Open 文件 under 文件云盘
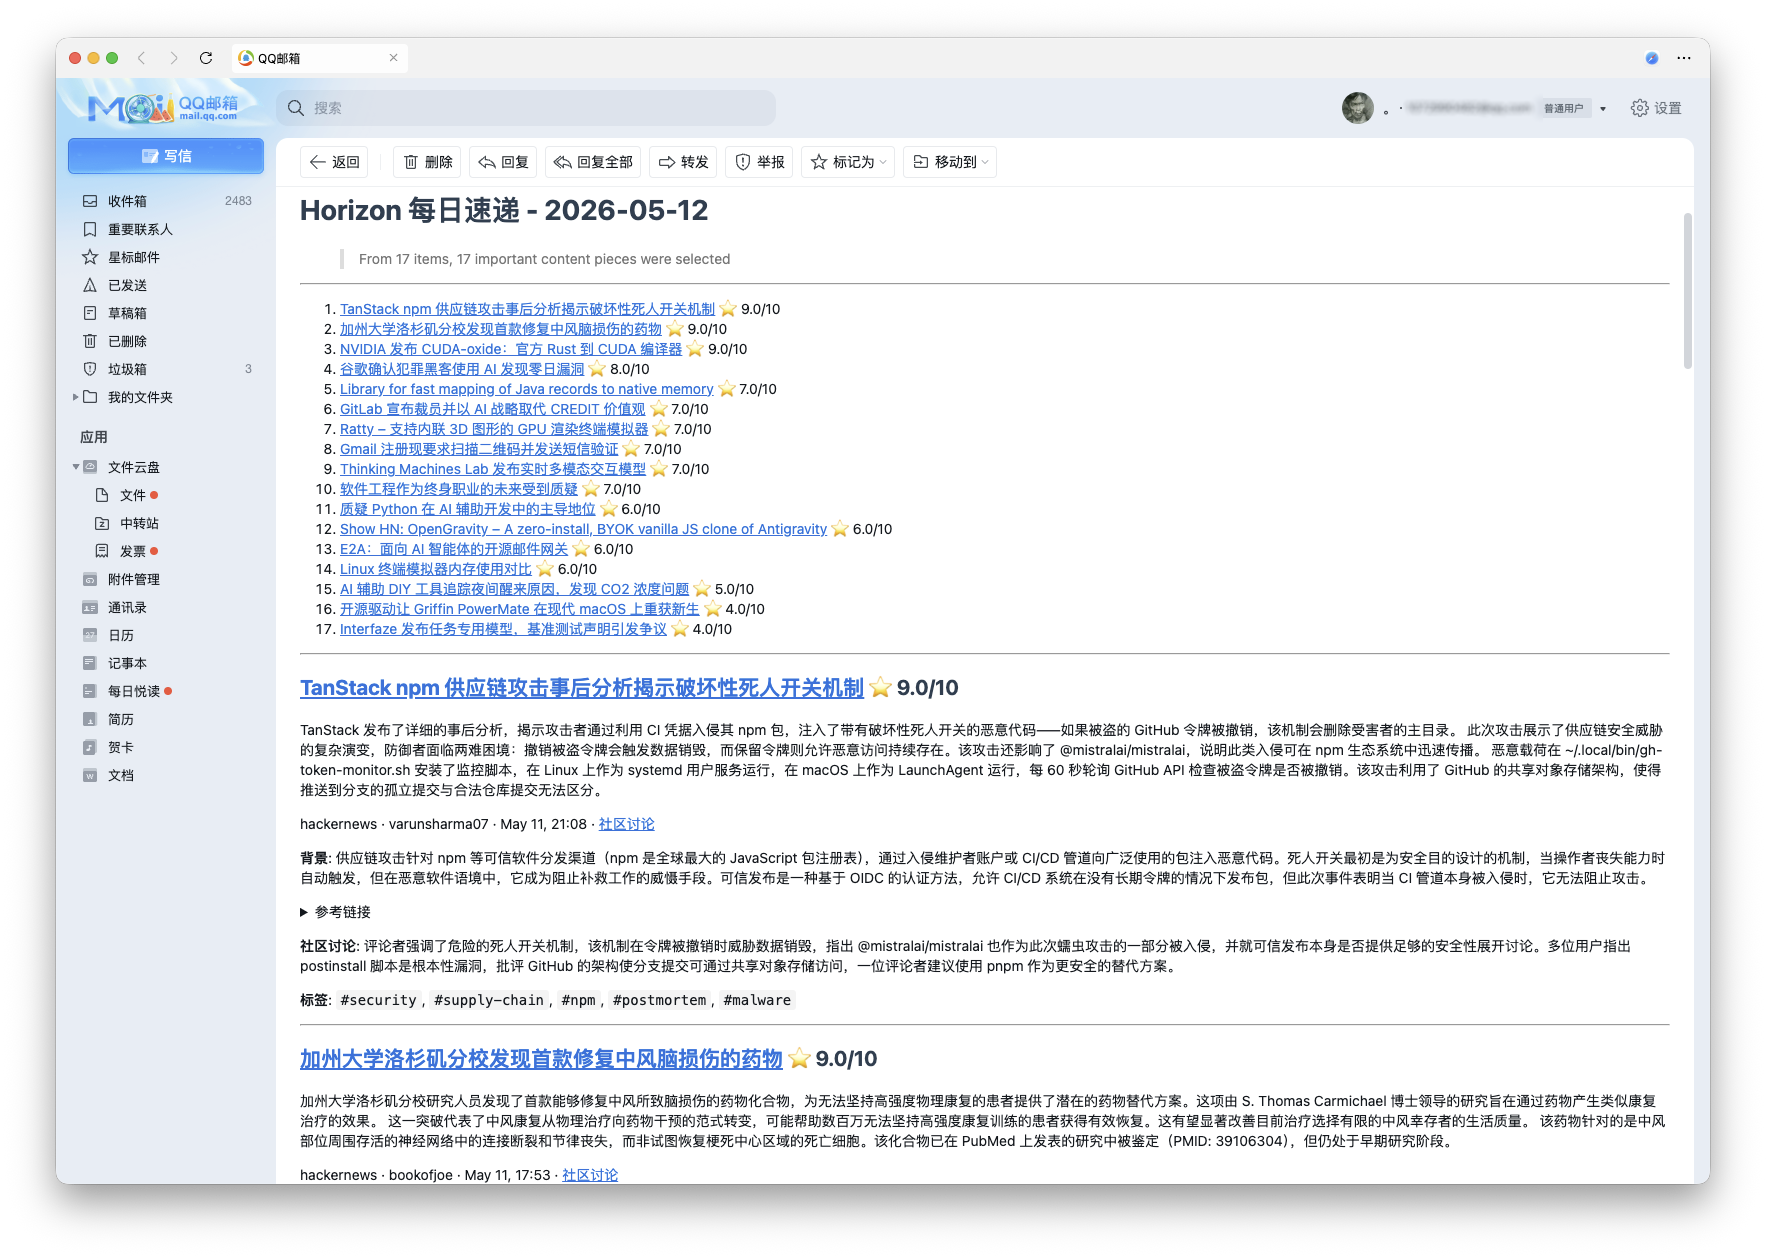Screen dimensions: 1766x1258 [x=132, y=495]
